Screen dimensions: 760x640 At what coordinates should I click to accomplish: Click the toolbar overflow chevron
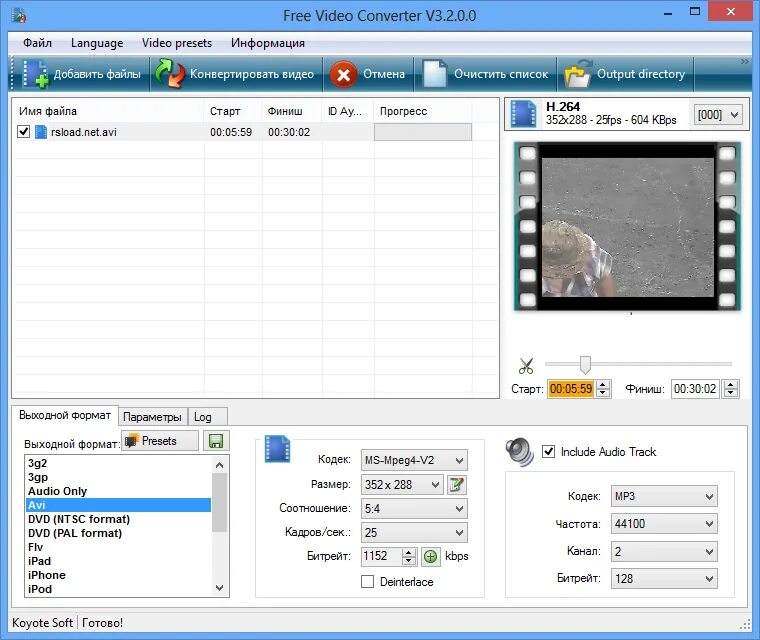pos(744,62)
